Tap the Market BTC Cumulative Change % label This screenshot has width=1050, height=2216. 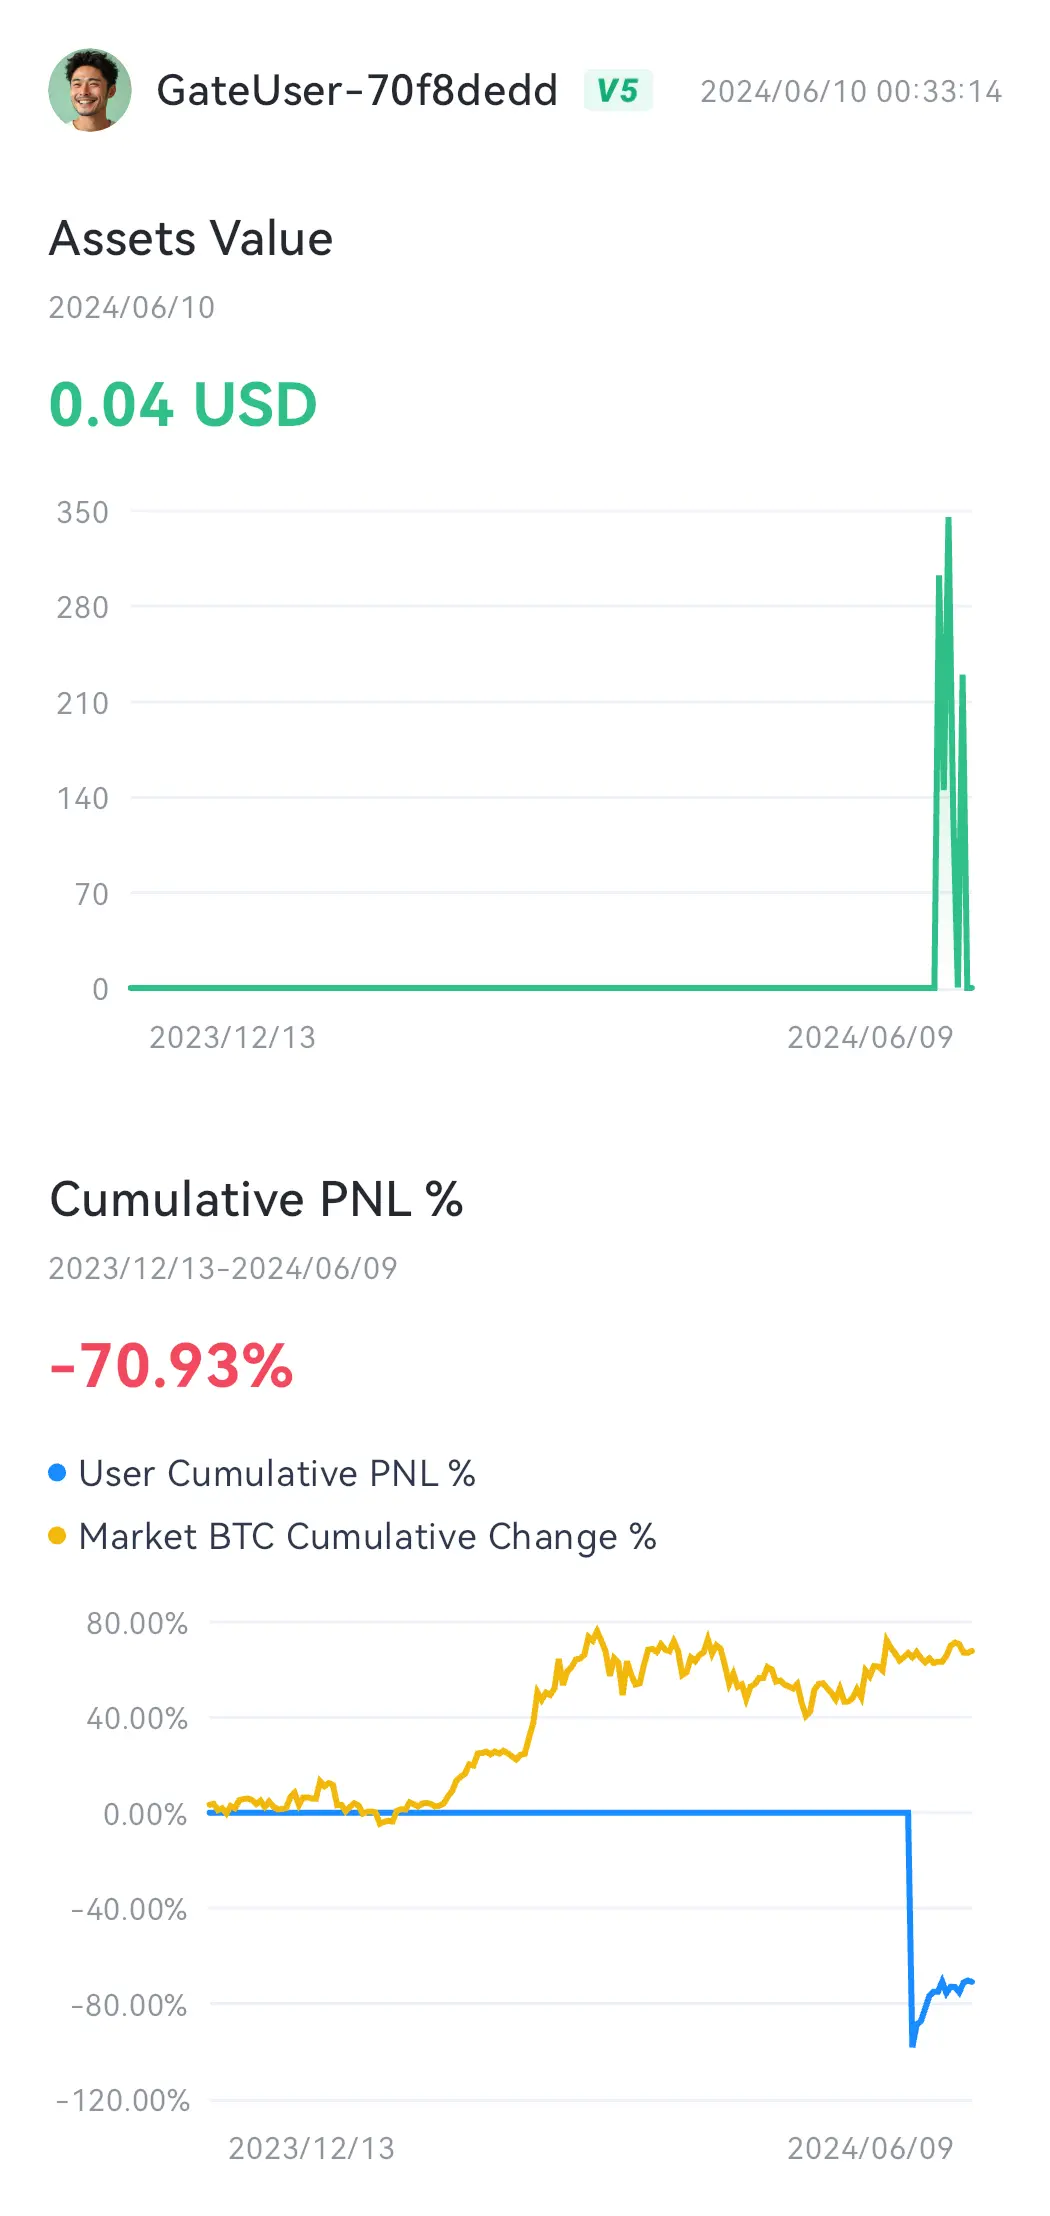(x=367, y=1536)
